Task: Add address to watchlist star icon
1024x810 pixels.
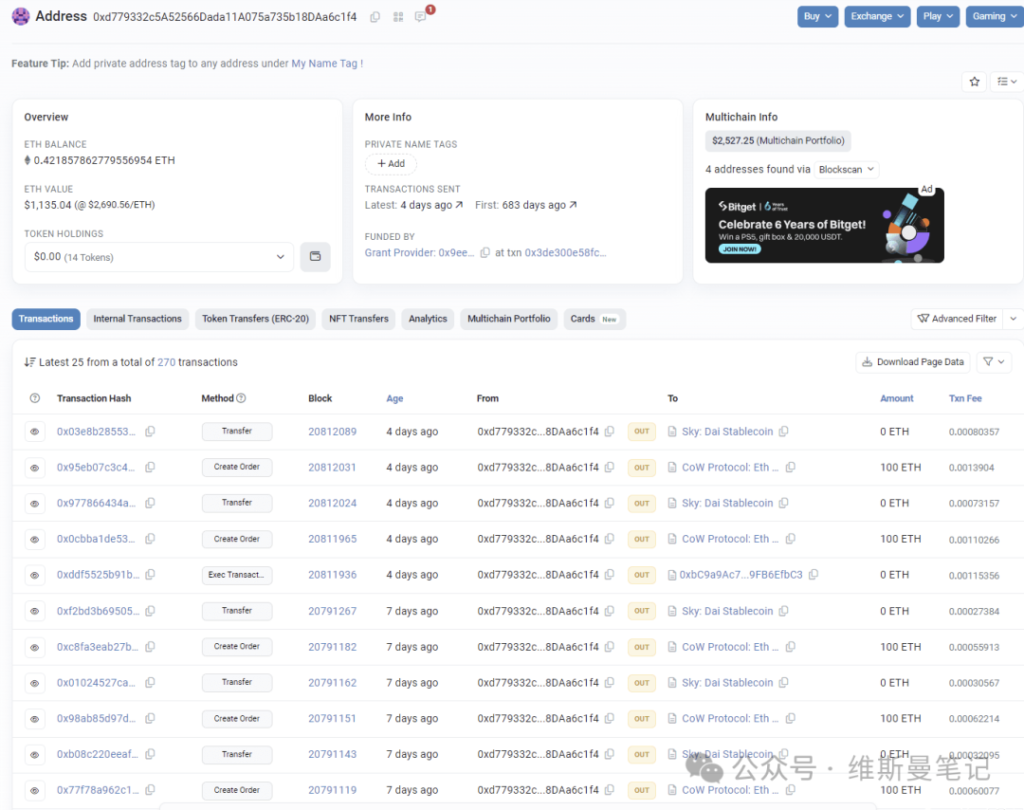Action: (x=974, y=82)
